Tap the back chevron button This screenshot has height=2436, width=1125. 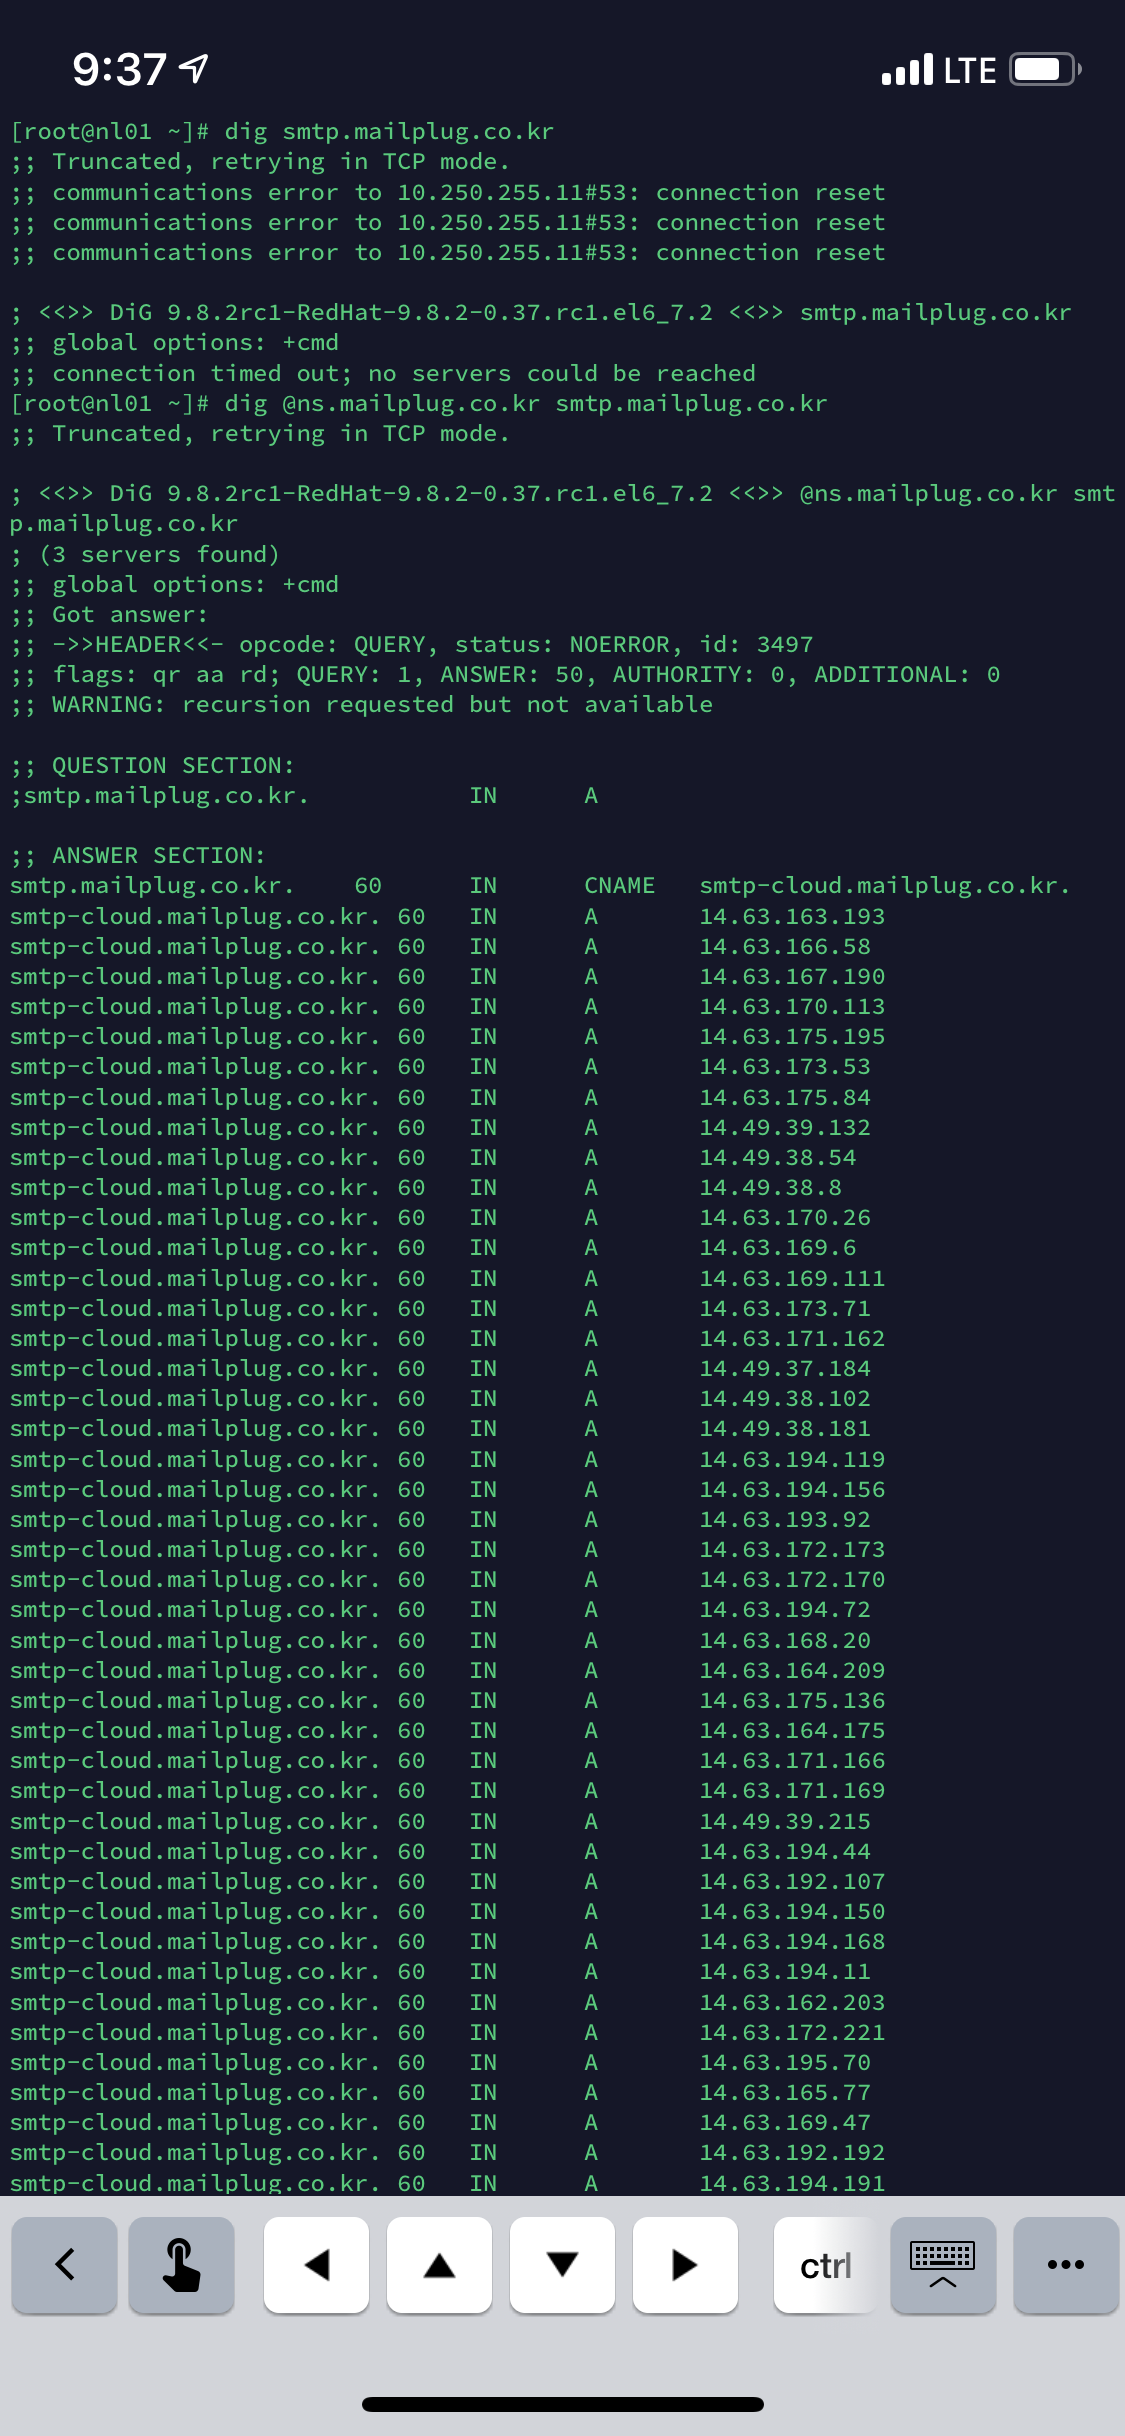tap(65, 2264)
